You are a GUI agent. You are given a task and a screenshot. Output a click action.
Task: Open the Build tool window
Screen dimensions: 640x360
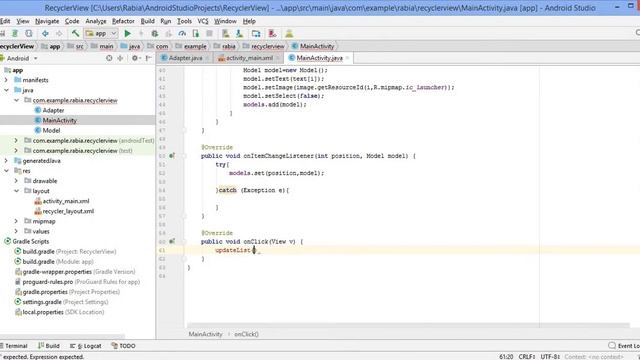click(x=49, y=346)
